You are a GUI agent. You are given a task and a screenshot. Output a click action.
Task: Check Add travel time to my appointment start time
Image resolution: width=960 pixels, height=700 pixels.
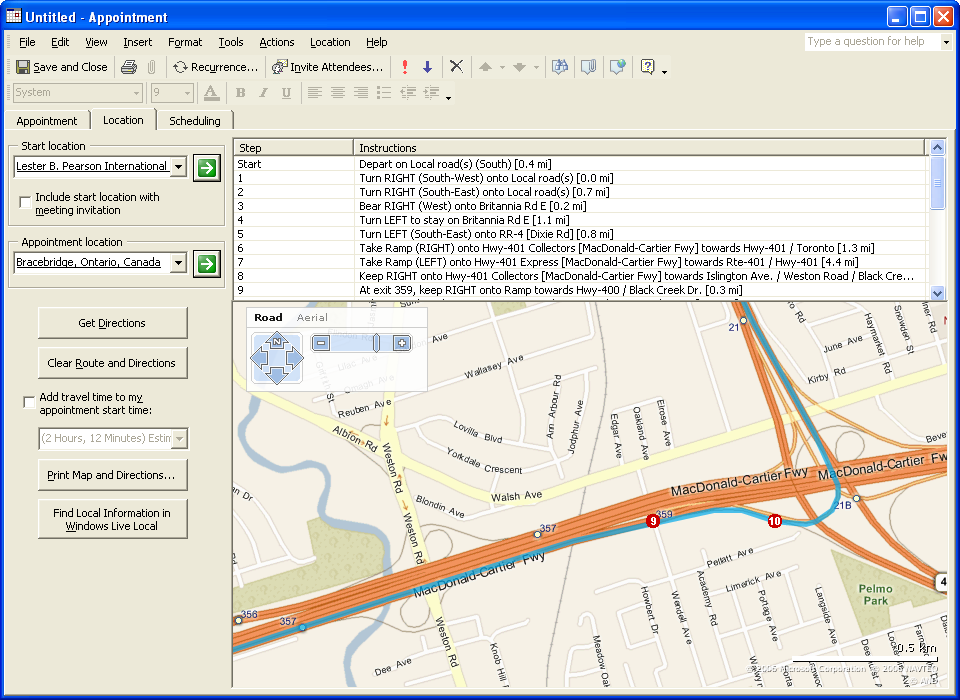(29, 402)
